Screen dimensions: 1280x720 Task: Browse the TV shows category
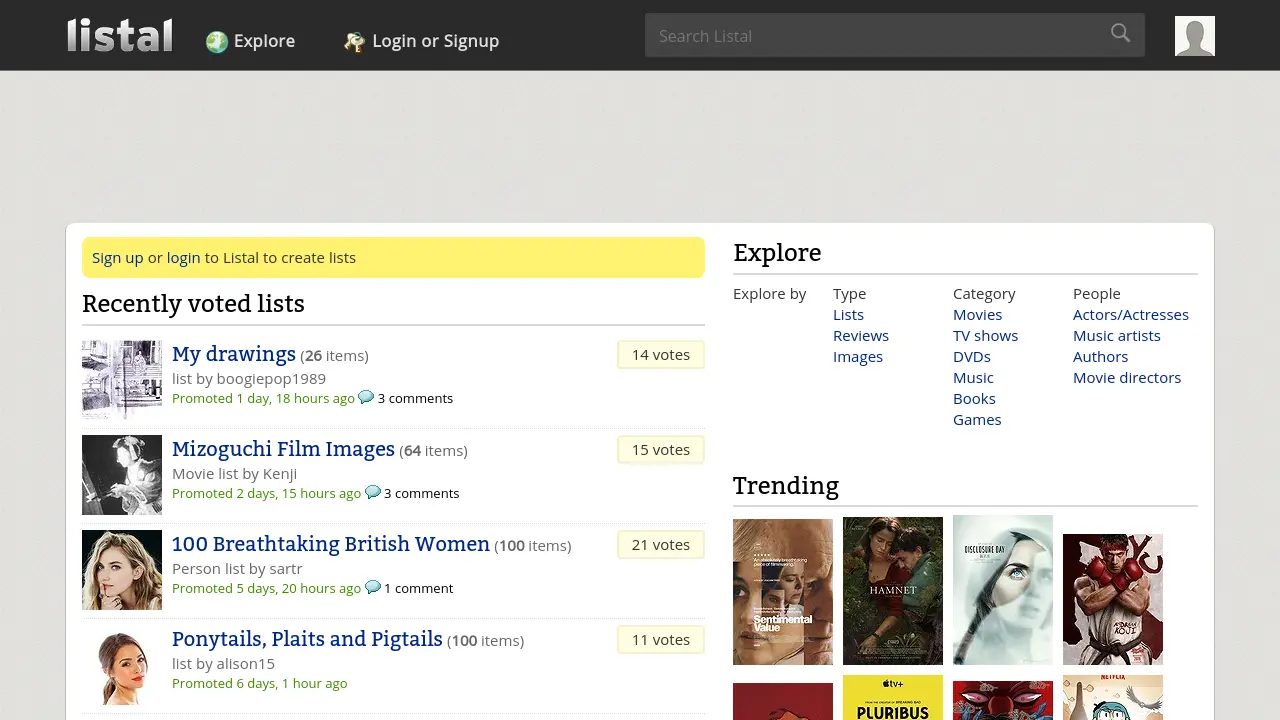click(x=985, y=335)
